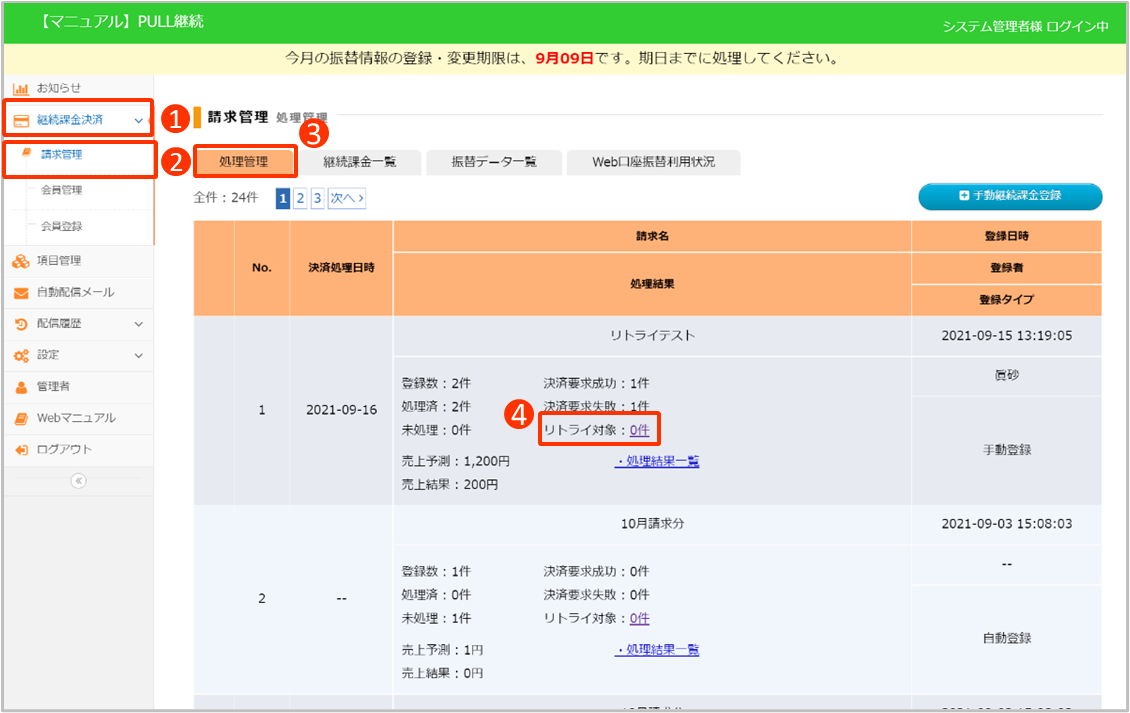The image size is (1130, 713).
Task: Open リトライ対象 0件 link for リトライテスト
Action: (x=639, y=430)
